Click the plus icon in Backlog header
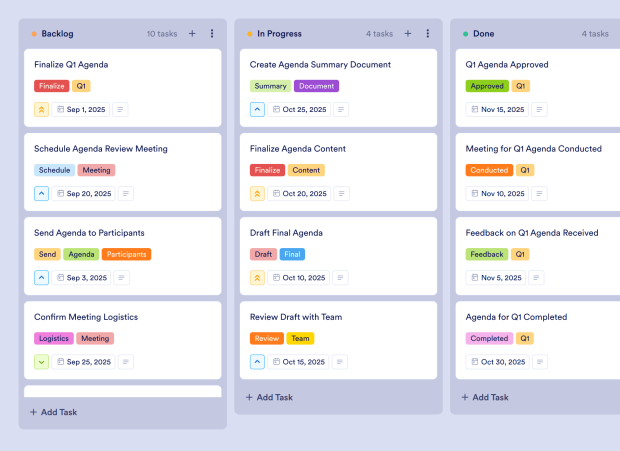This screenshot has height=451, width=620. (x=192, y=33)
